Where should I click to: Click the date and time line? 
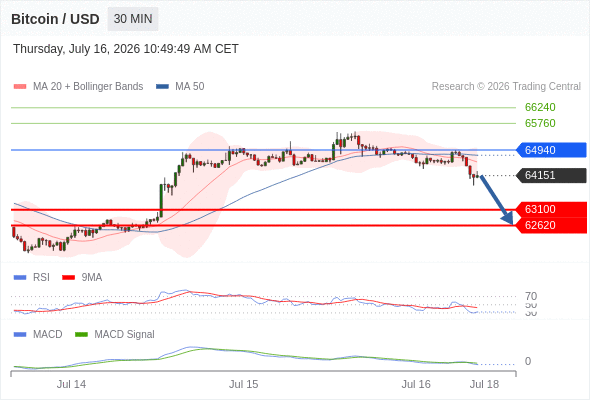point(126,49)
